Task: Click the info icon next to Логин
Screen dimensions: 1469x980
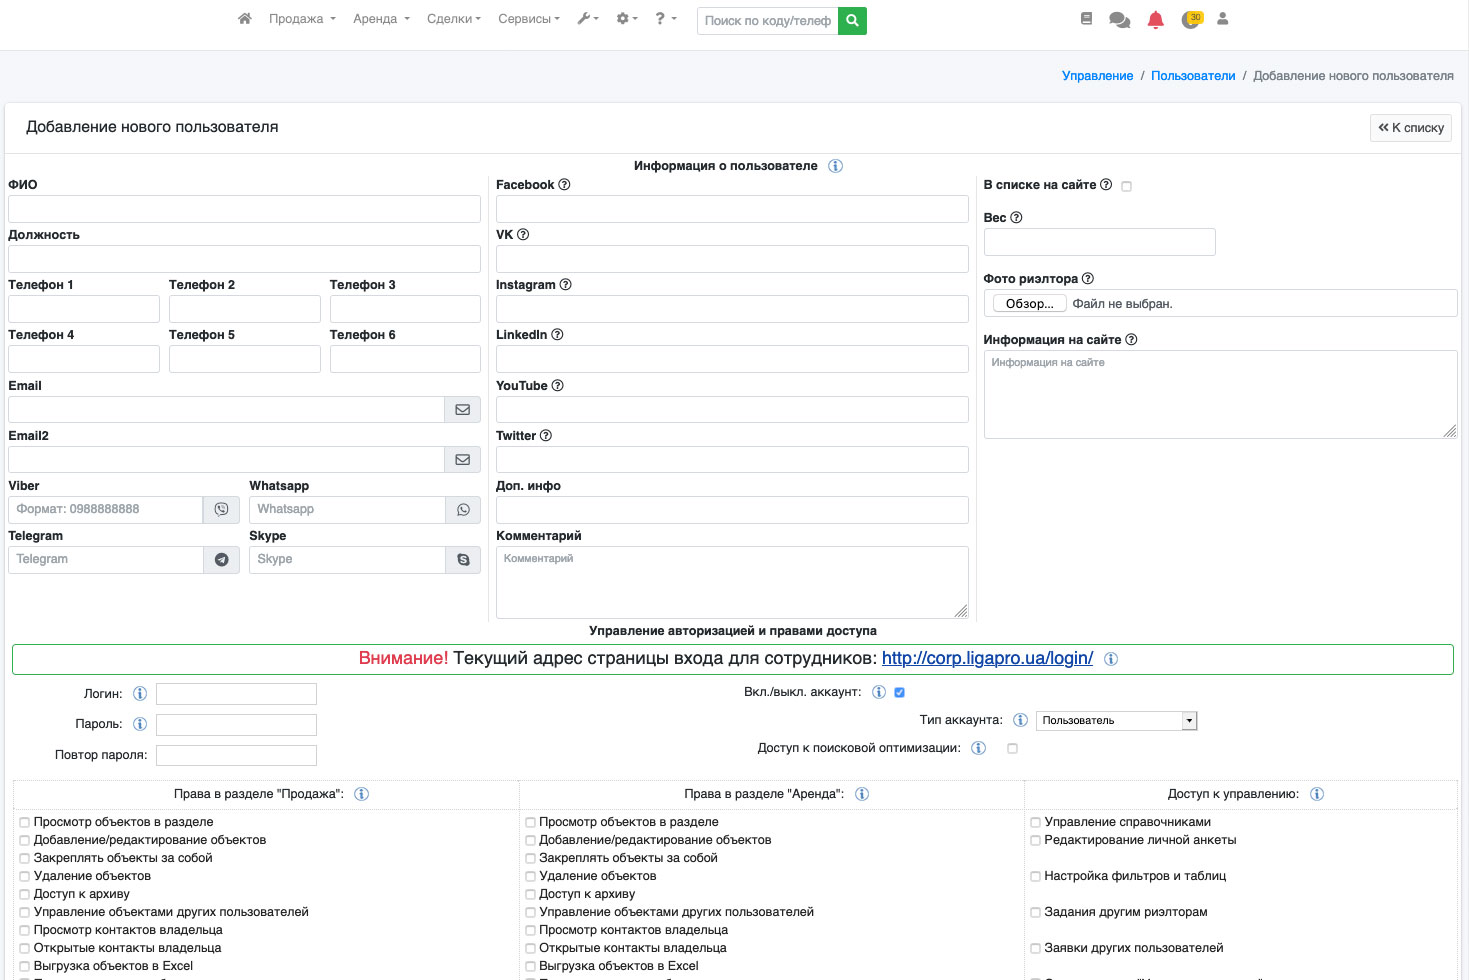Action: click(x=140, y=694)
